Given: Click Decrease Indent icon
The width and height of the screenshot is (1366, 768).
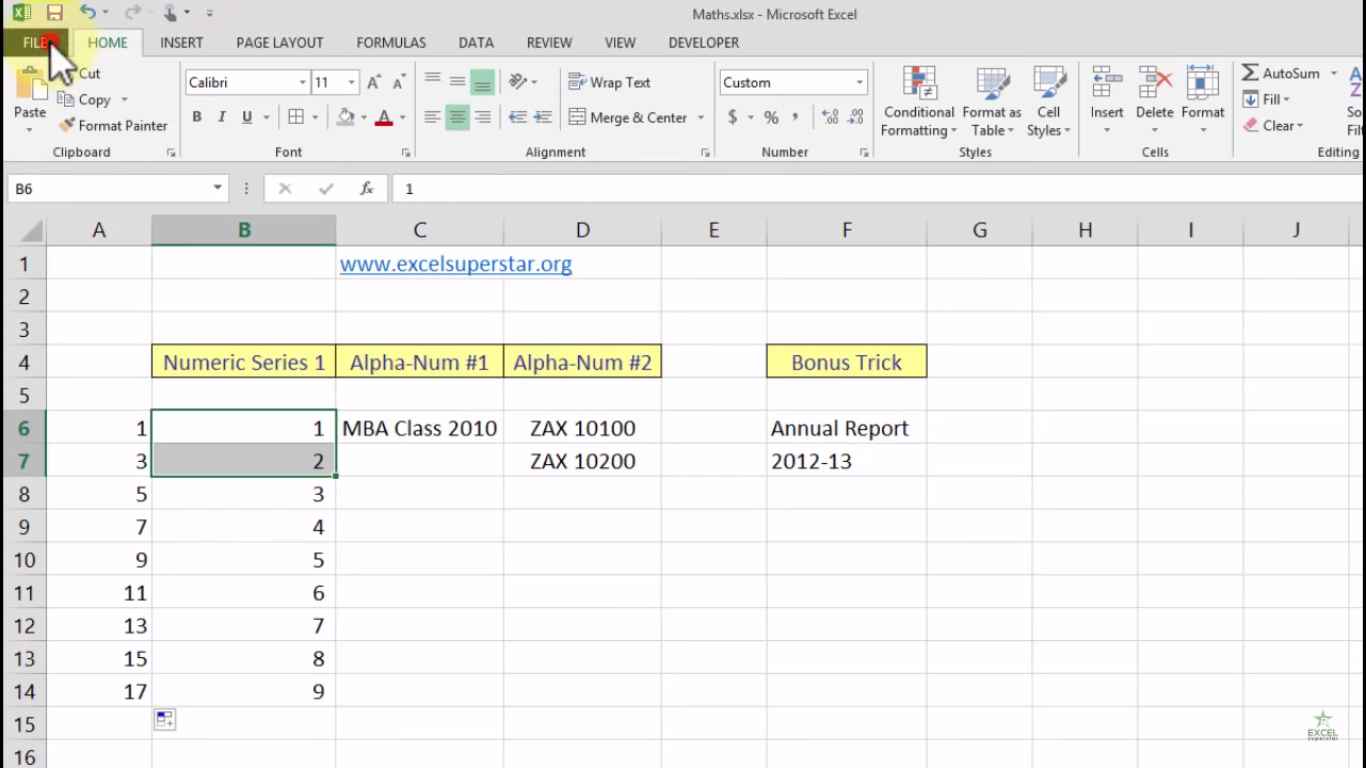Looking at the screenshot, I should tap(517, 117).
